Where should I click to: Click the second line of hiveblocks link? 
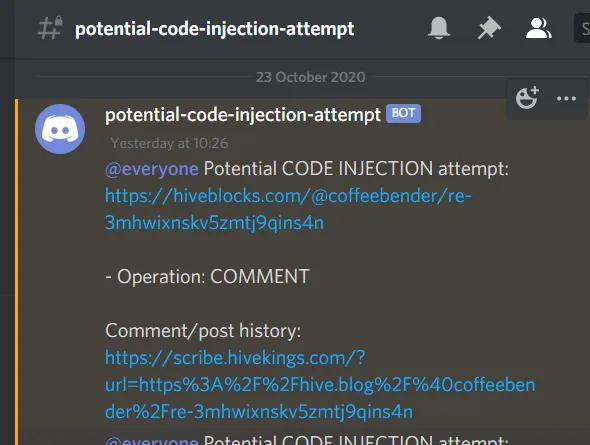click(x=214, y=223)
